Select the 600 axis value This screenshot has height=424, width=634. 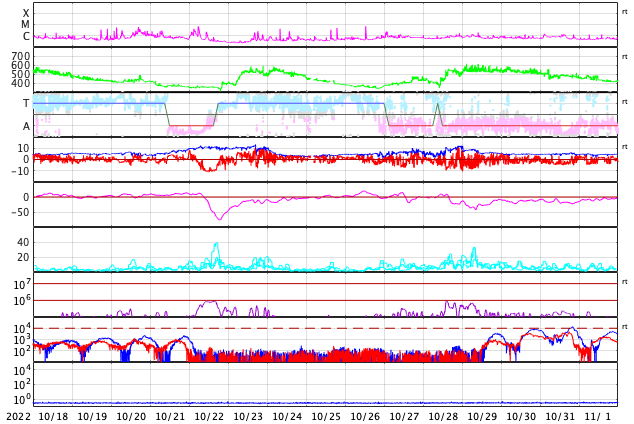pyautogui.click(x=21, y=65)
